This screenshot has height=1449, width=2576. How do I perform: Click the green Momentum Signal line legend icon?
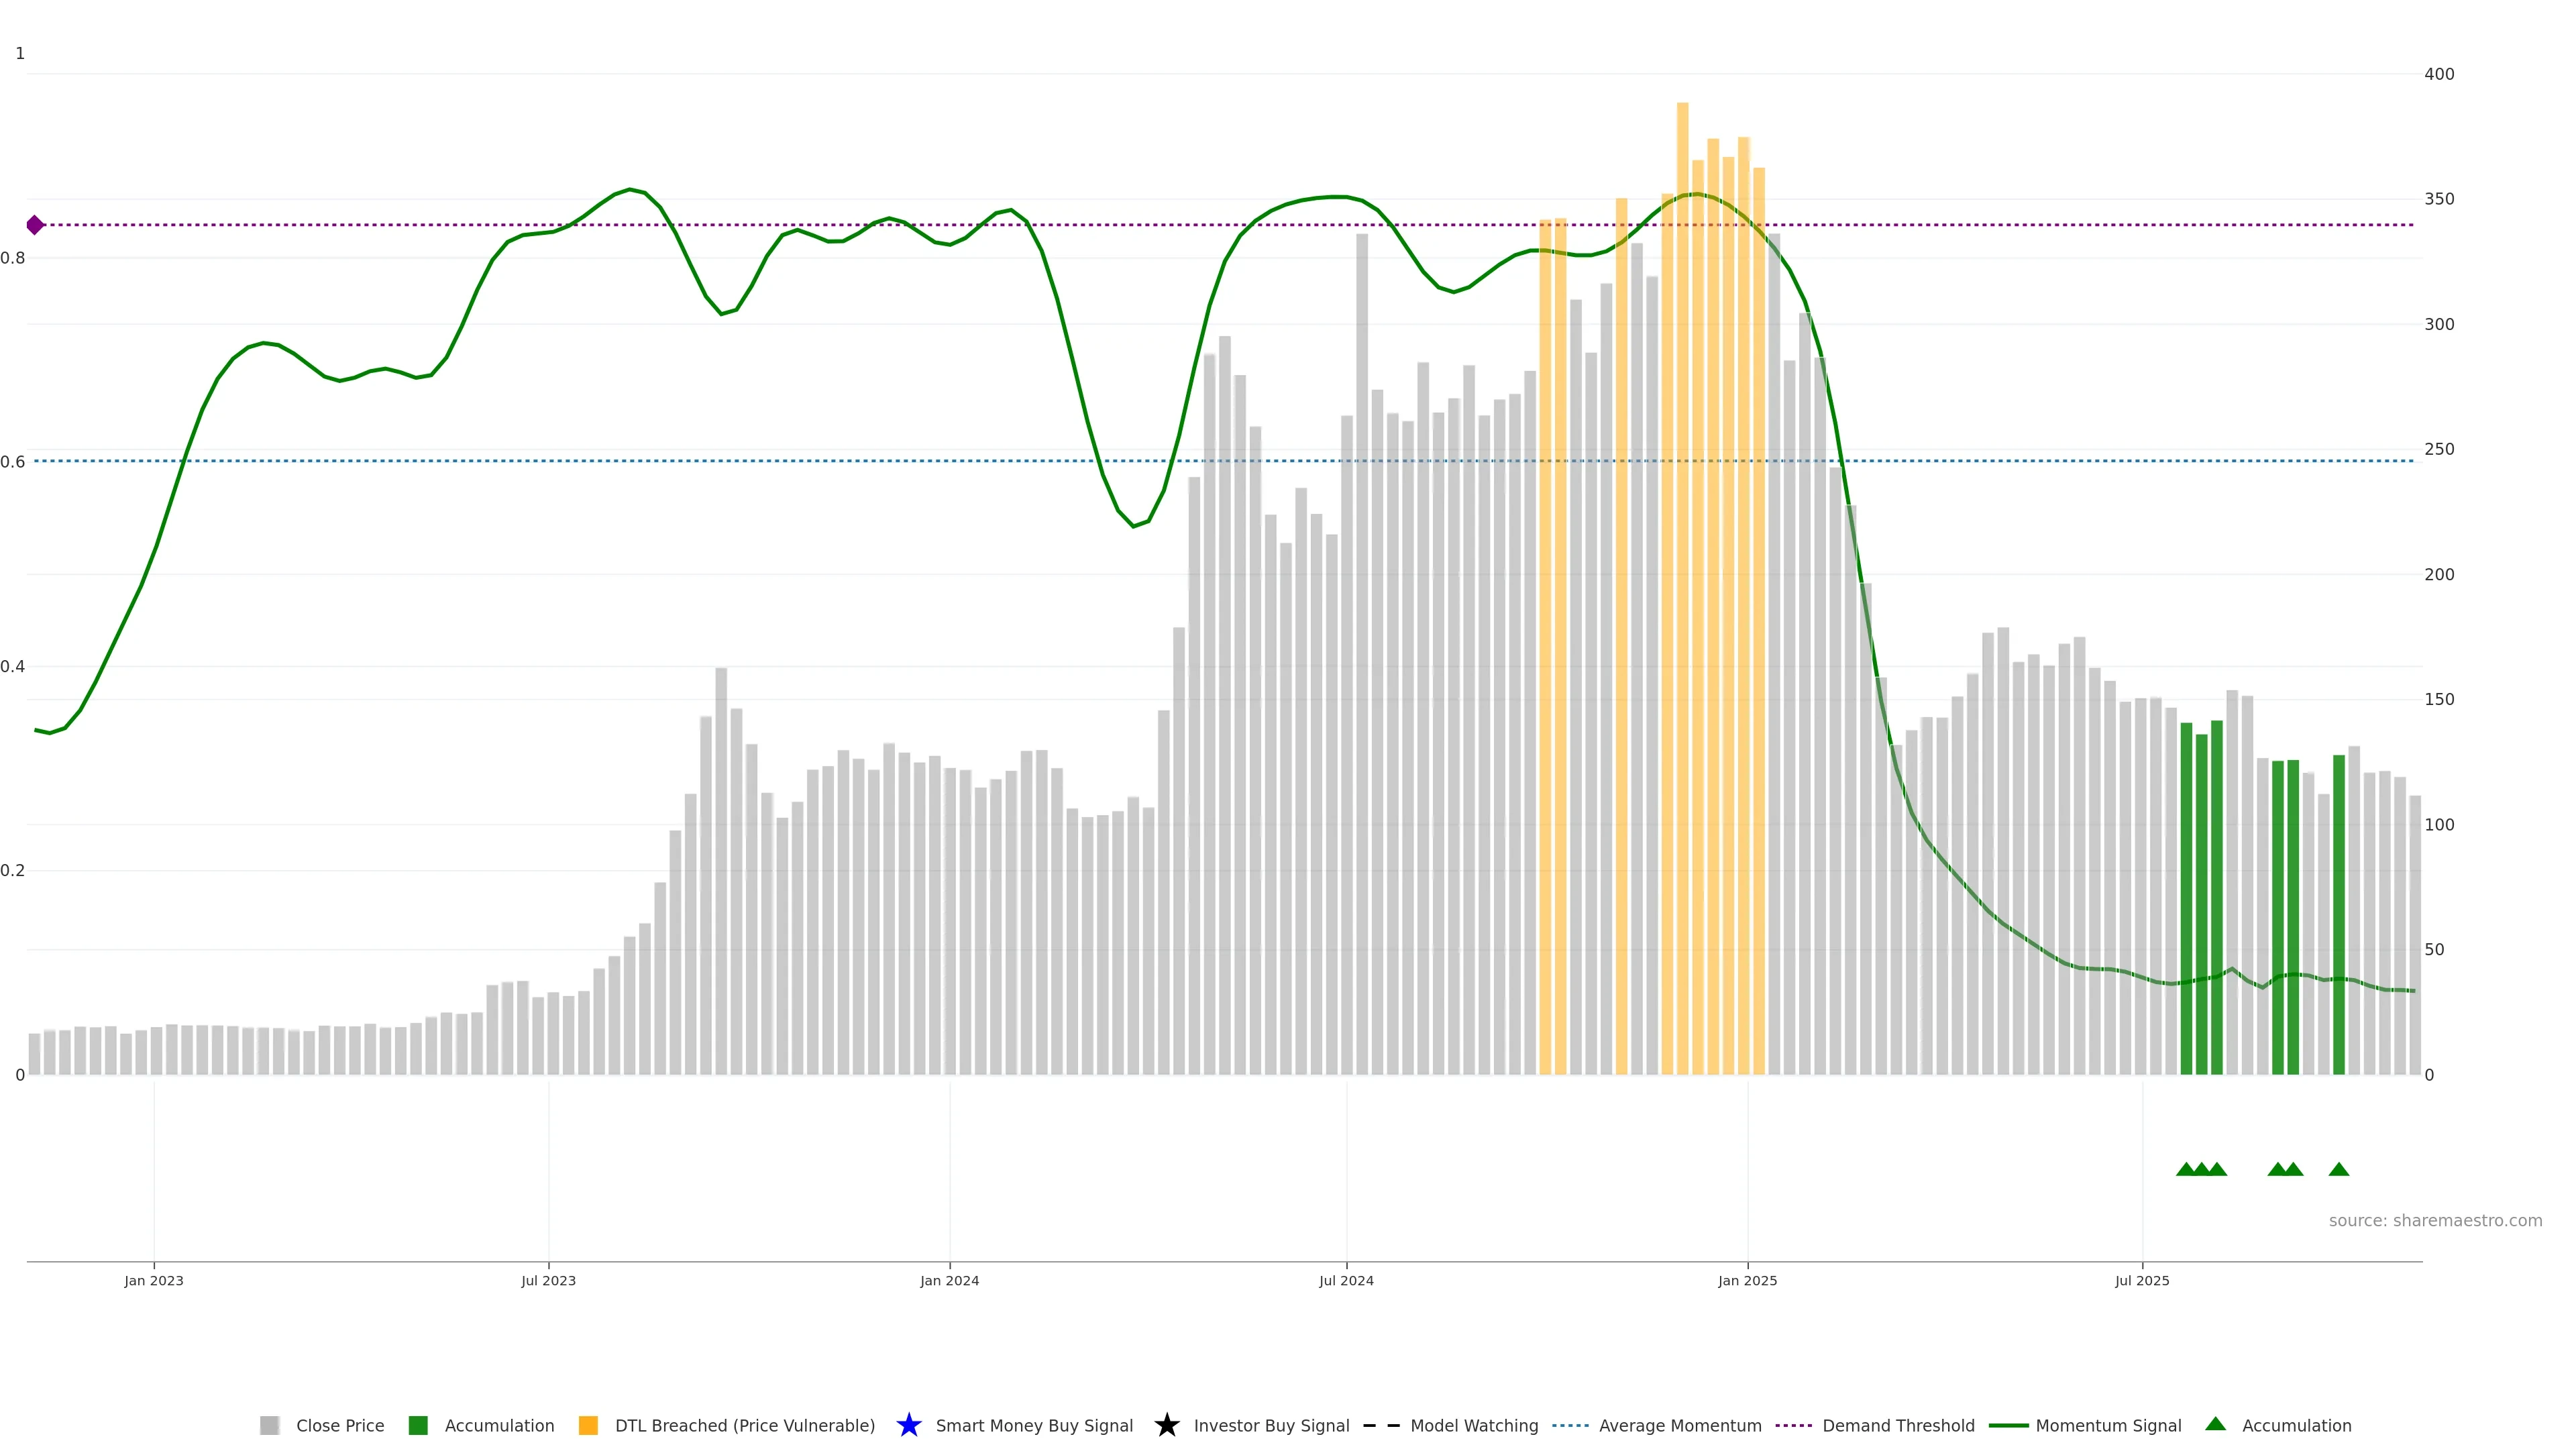coord(2008,1425)
